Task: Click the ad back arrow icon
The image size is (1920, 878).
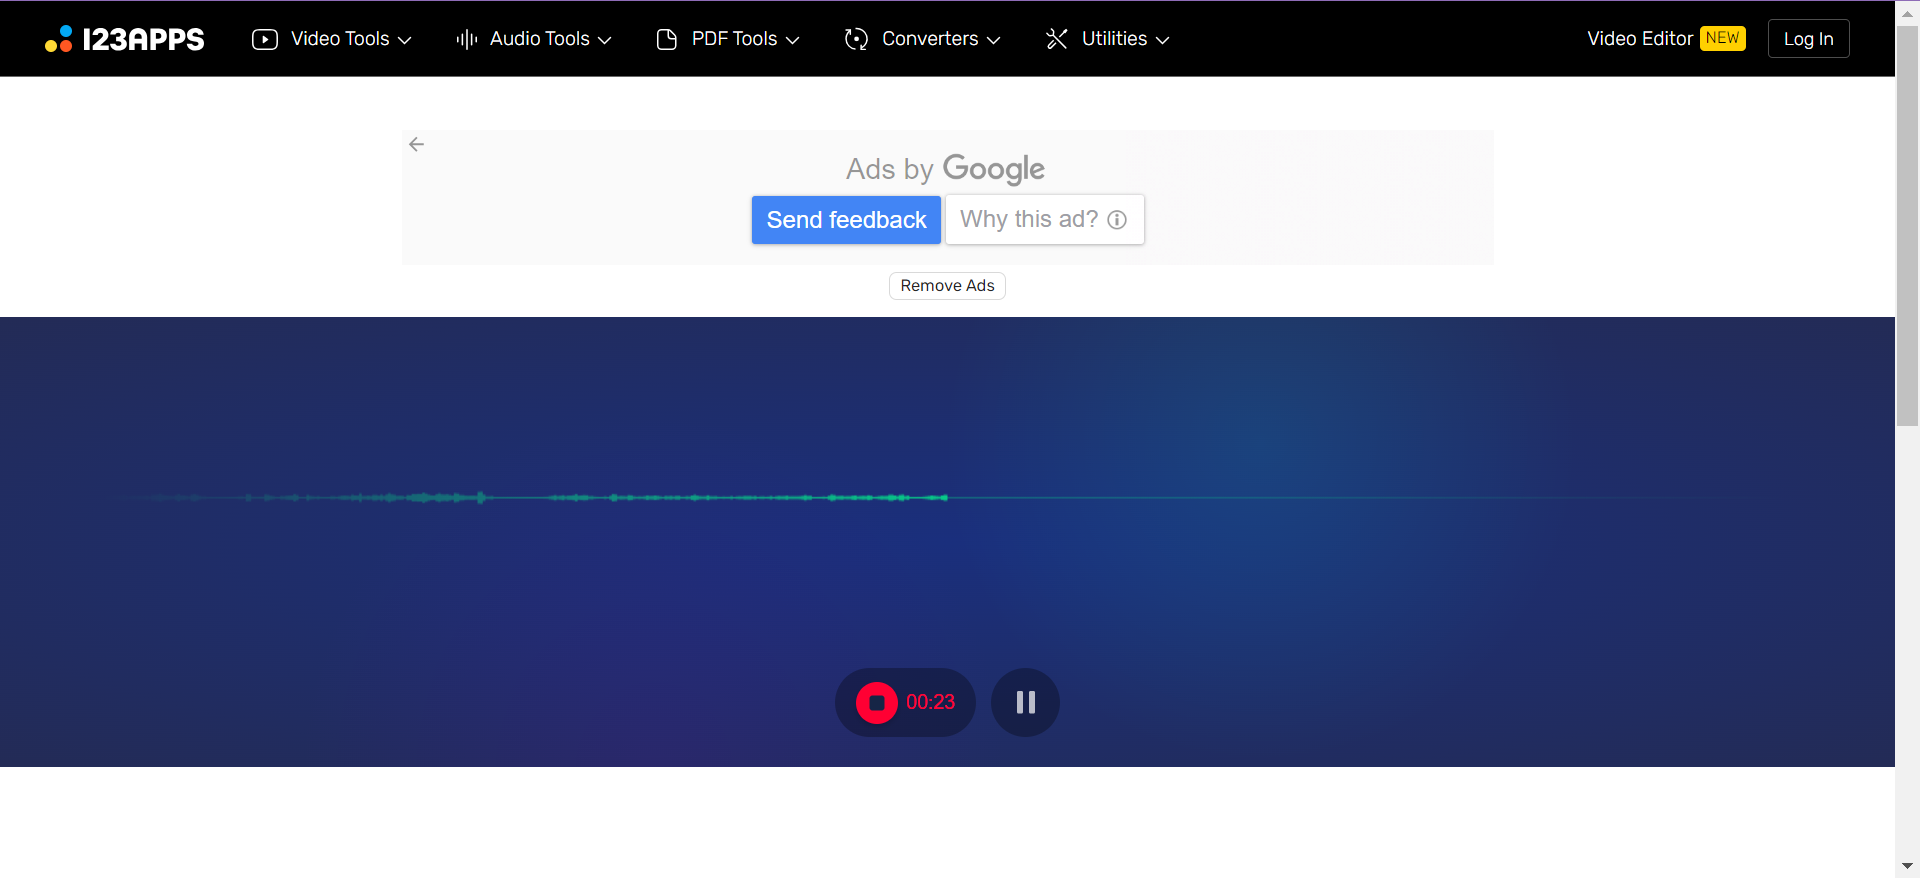Action: pyautogui.click(x=417, y=145)
